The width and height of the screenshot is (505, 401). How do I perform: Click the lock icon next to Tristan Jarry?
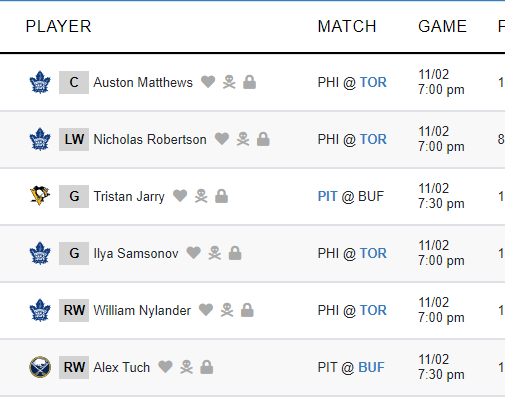tap(222, 196)
